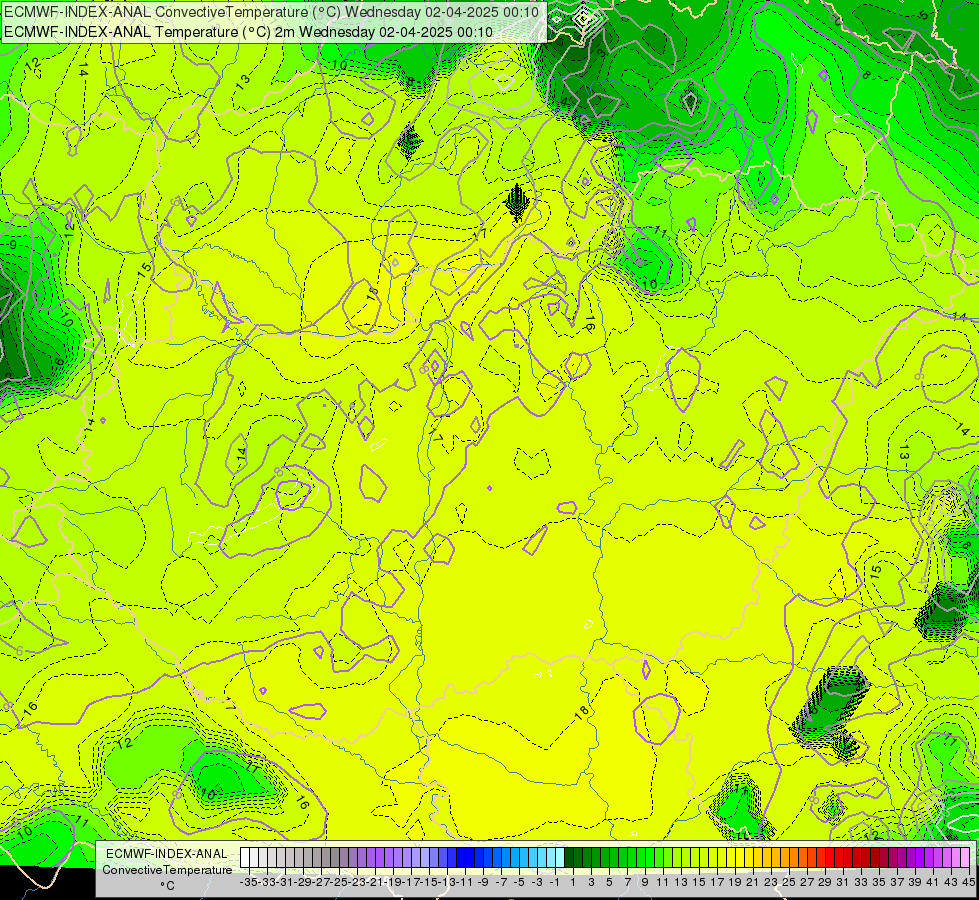The width and height of the screenshot is (979, 900).
Task: Click the 25 value on the color scale
Action: coord(789,882)
